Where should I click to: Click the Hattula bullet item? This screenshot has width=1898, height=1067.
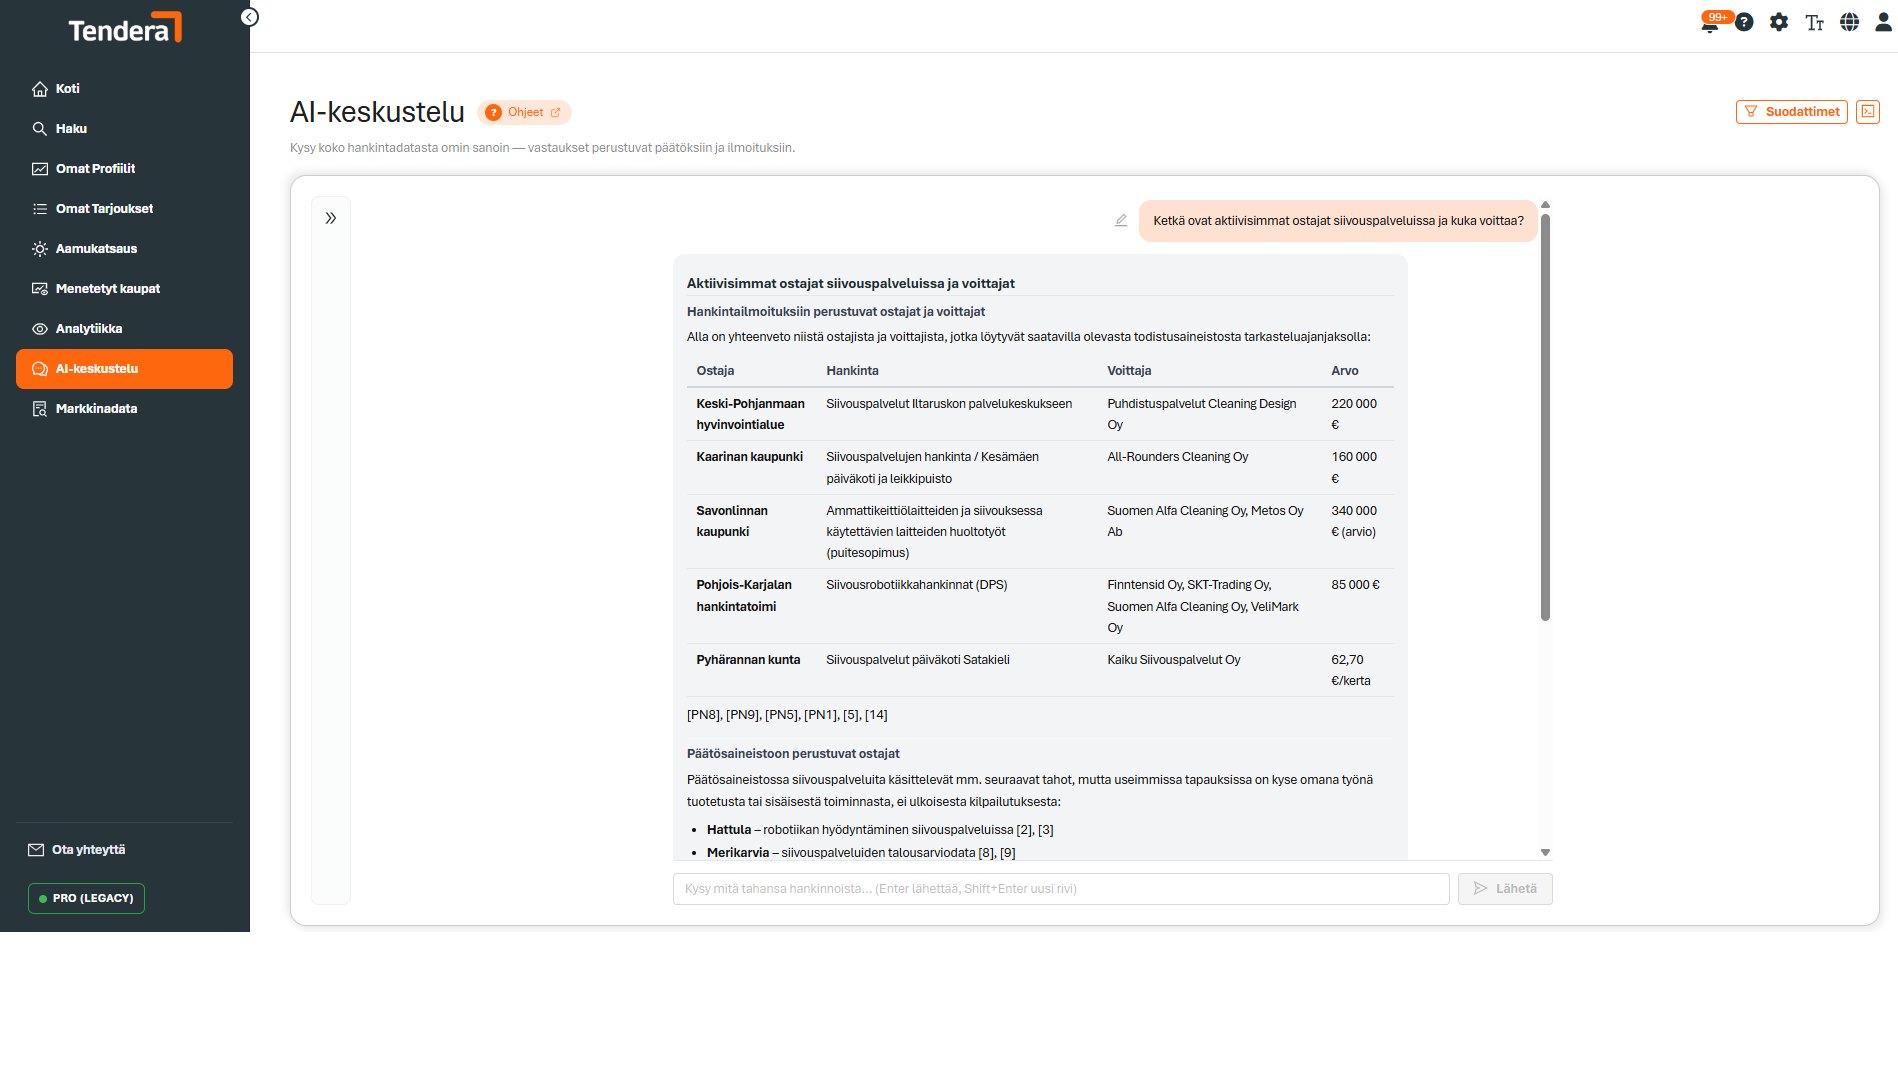[x=880, y=830]
